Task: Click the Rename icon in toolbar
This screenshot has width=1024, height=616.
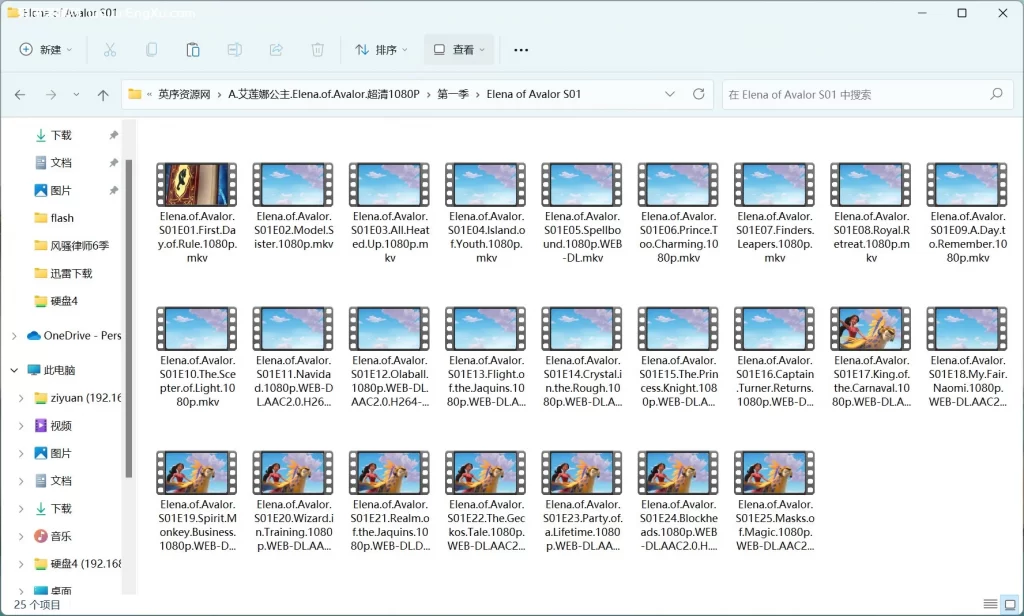Action: (x=234, y=50)
